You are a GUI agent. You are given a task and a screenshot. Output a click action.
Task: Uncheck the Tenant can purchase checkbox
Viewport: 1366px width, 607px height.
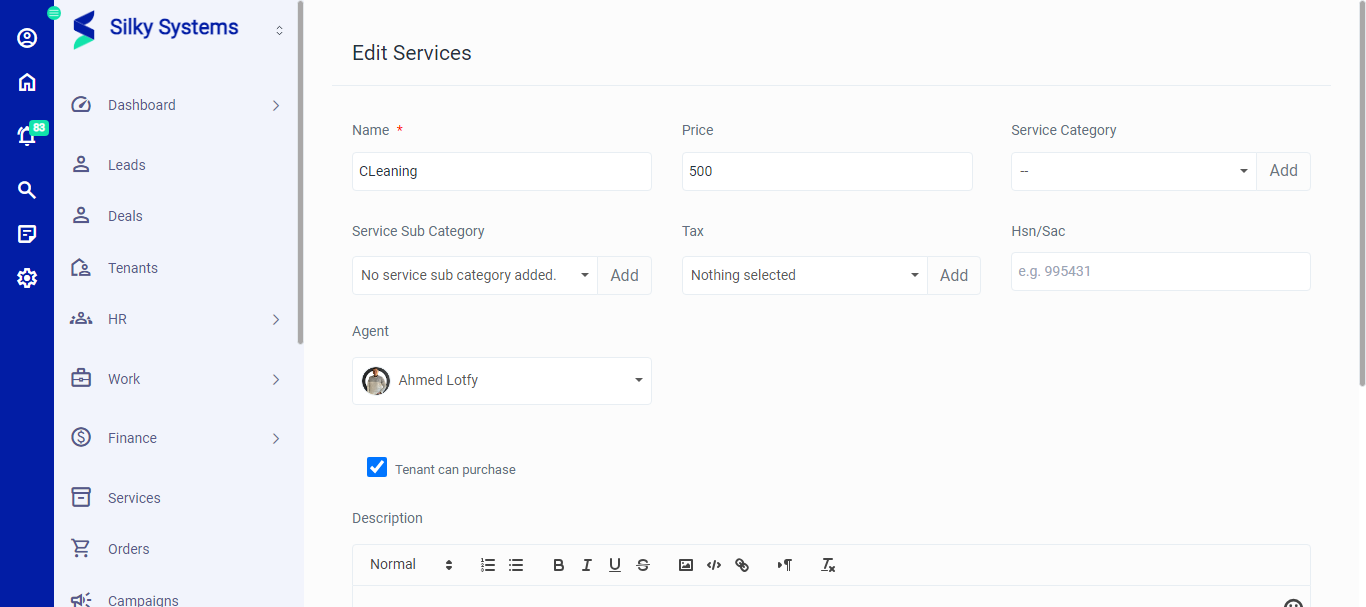(376, 467)
